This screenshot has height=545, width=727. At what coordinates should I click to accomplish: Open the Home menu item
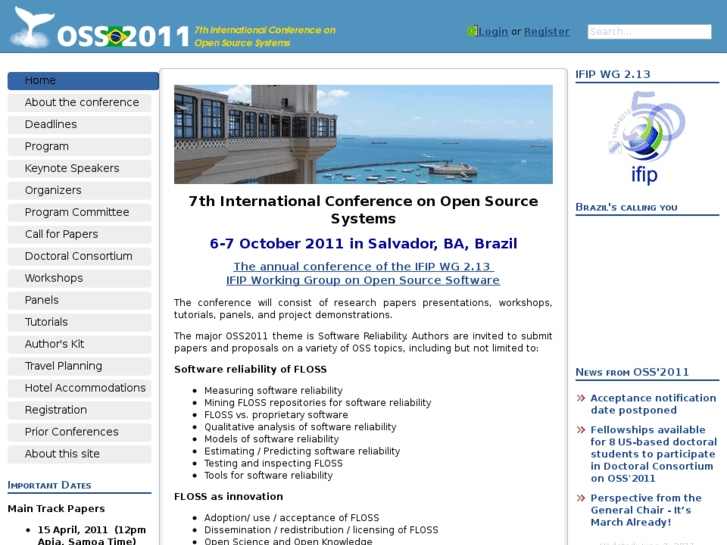tap(83, 81)
